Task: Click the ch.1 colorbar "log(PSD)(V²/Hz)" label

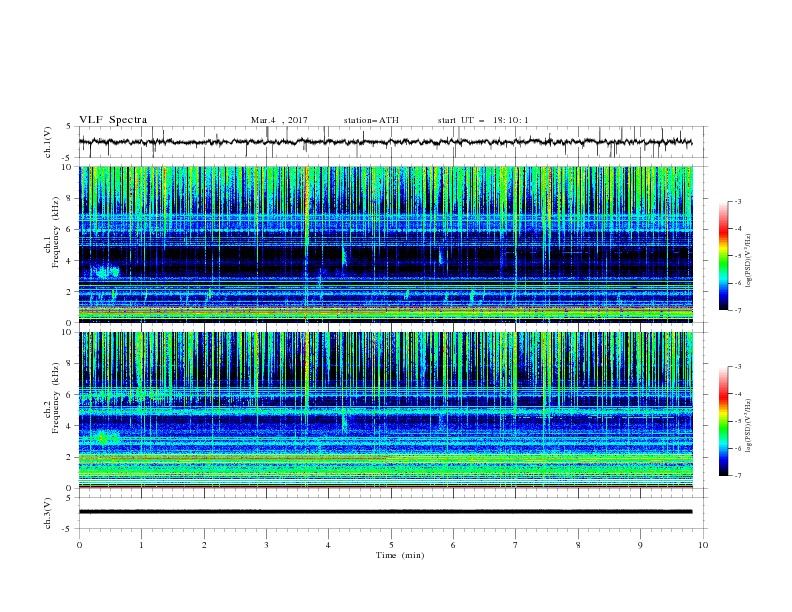Action: click(750, 260)
